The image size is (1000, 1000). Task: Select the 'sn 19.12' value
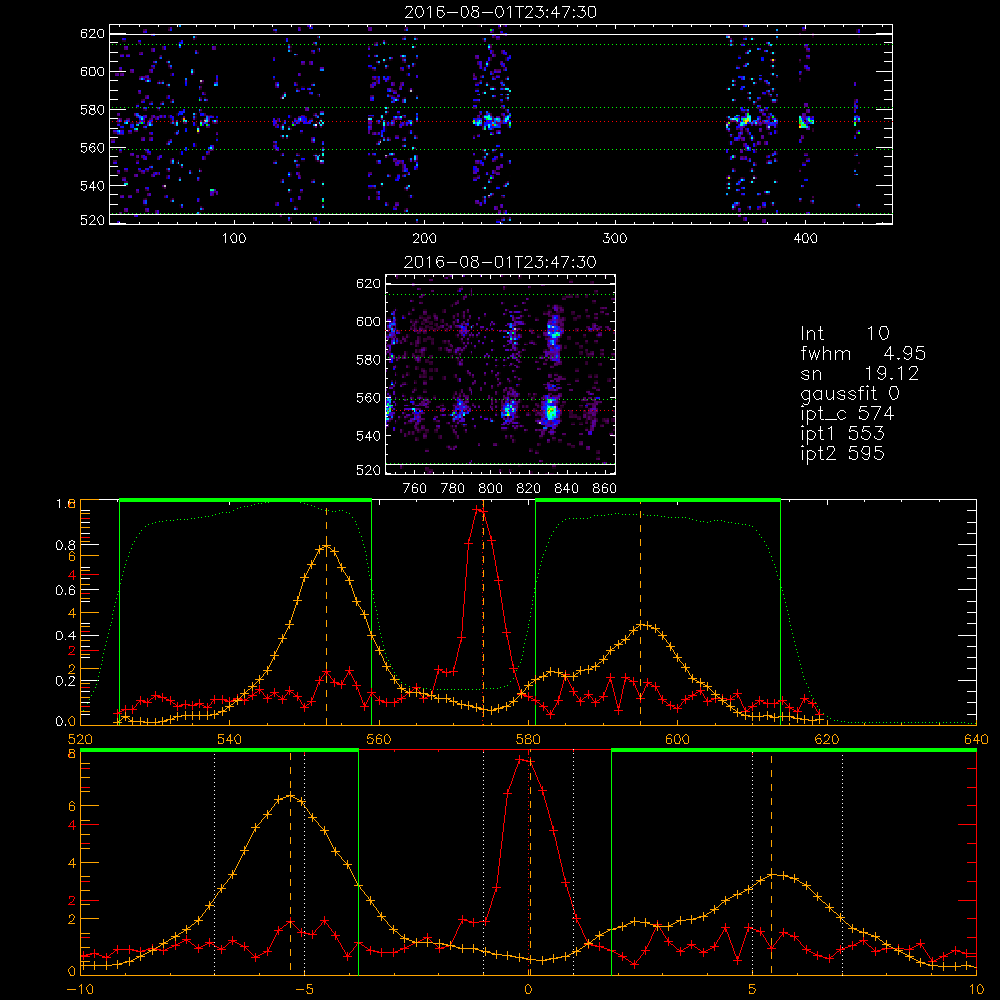[x=860, y=373]
